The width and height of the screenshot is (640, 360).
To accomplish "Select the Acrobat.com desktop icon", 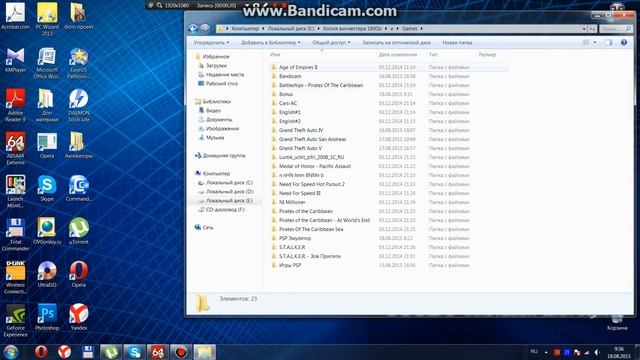I will click(x=15, y=16).
